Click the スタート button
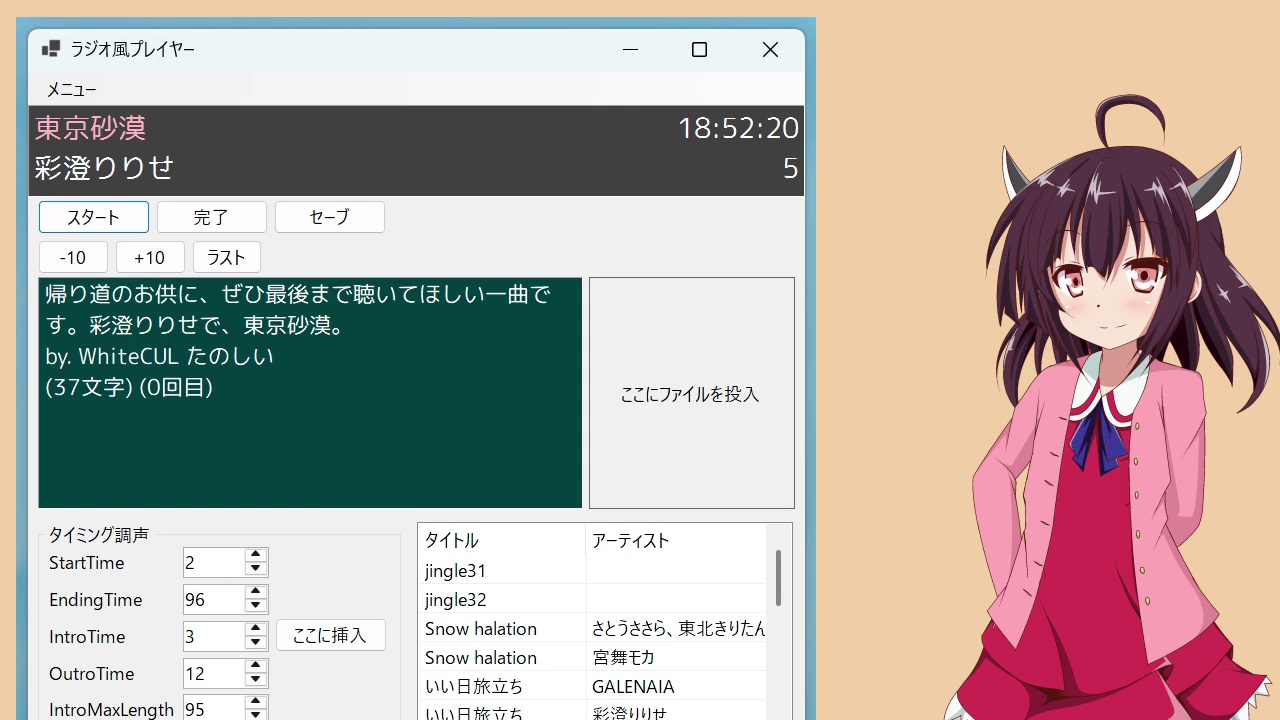 pyautogui.click(x=94, y=217)
